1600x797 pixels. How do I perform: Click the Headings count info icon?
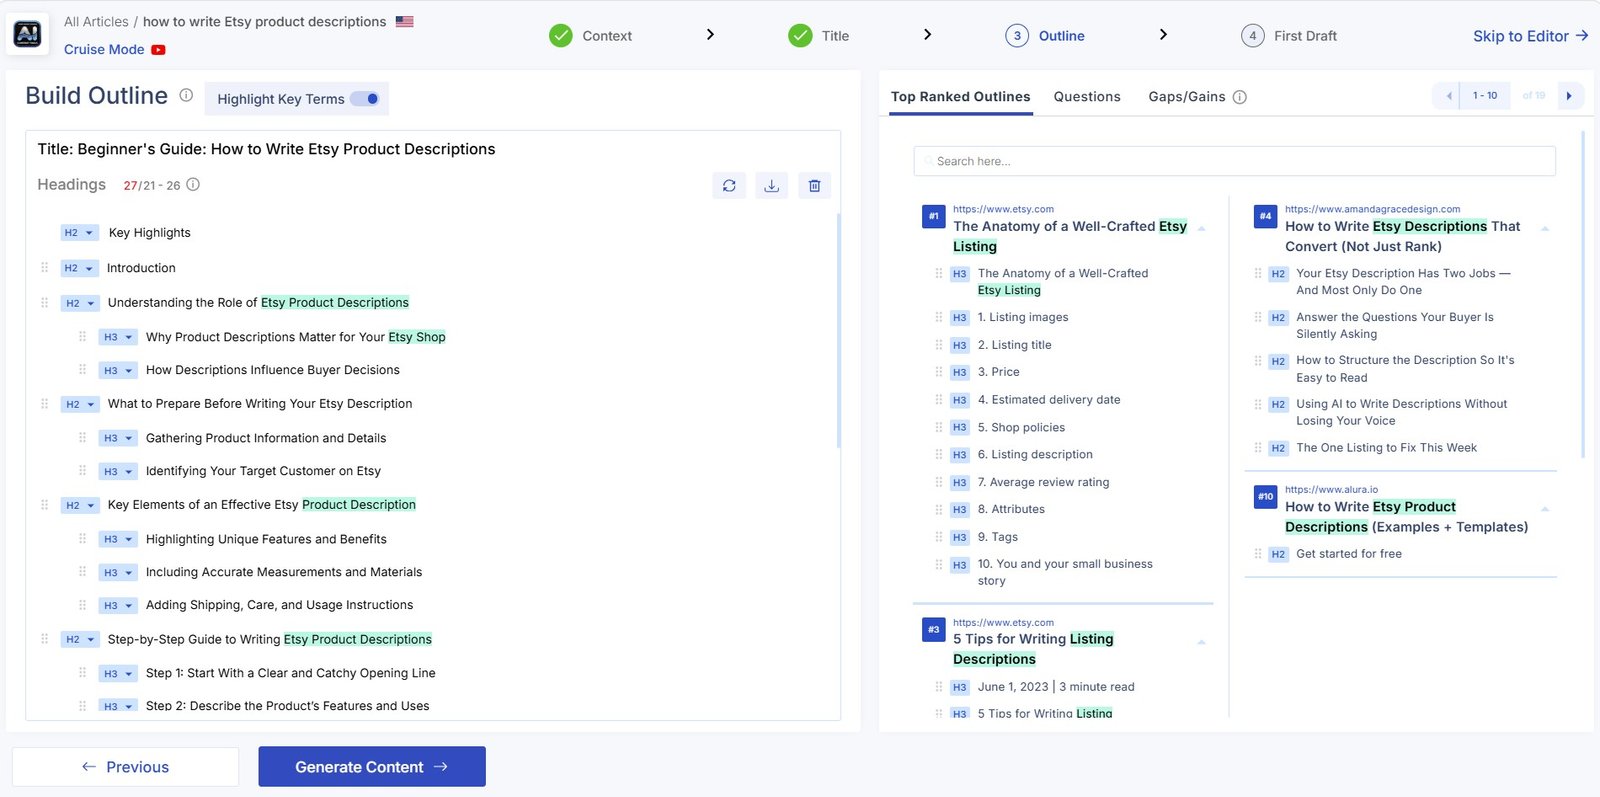coord(193,185)
